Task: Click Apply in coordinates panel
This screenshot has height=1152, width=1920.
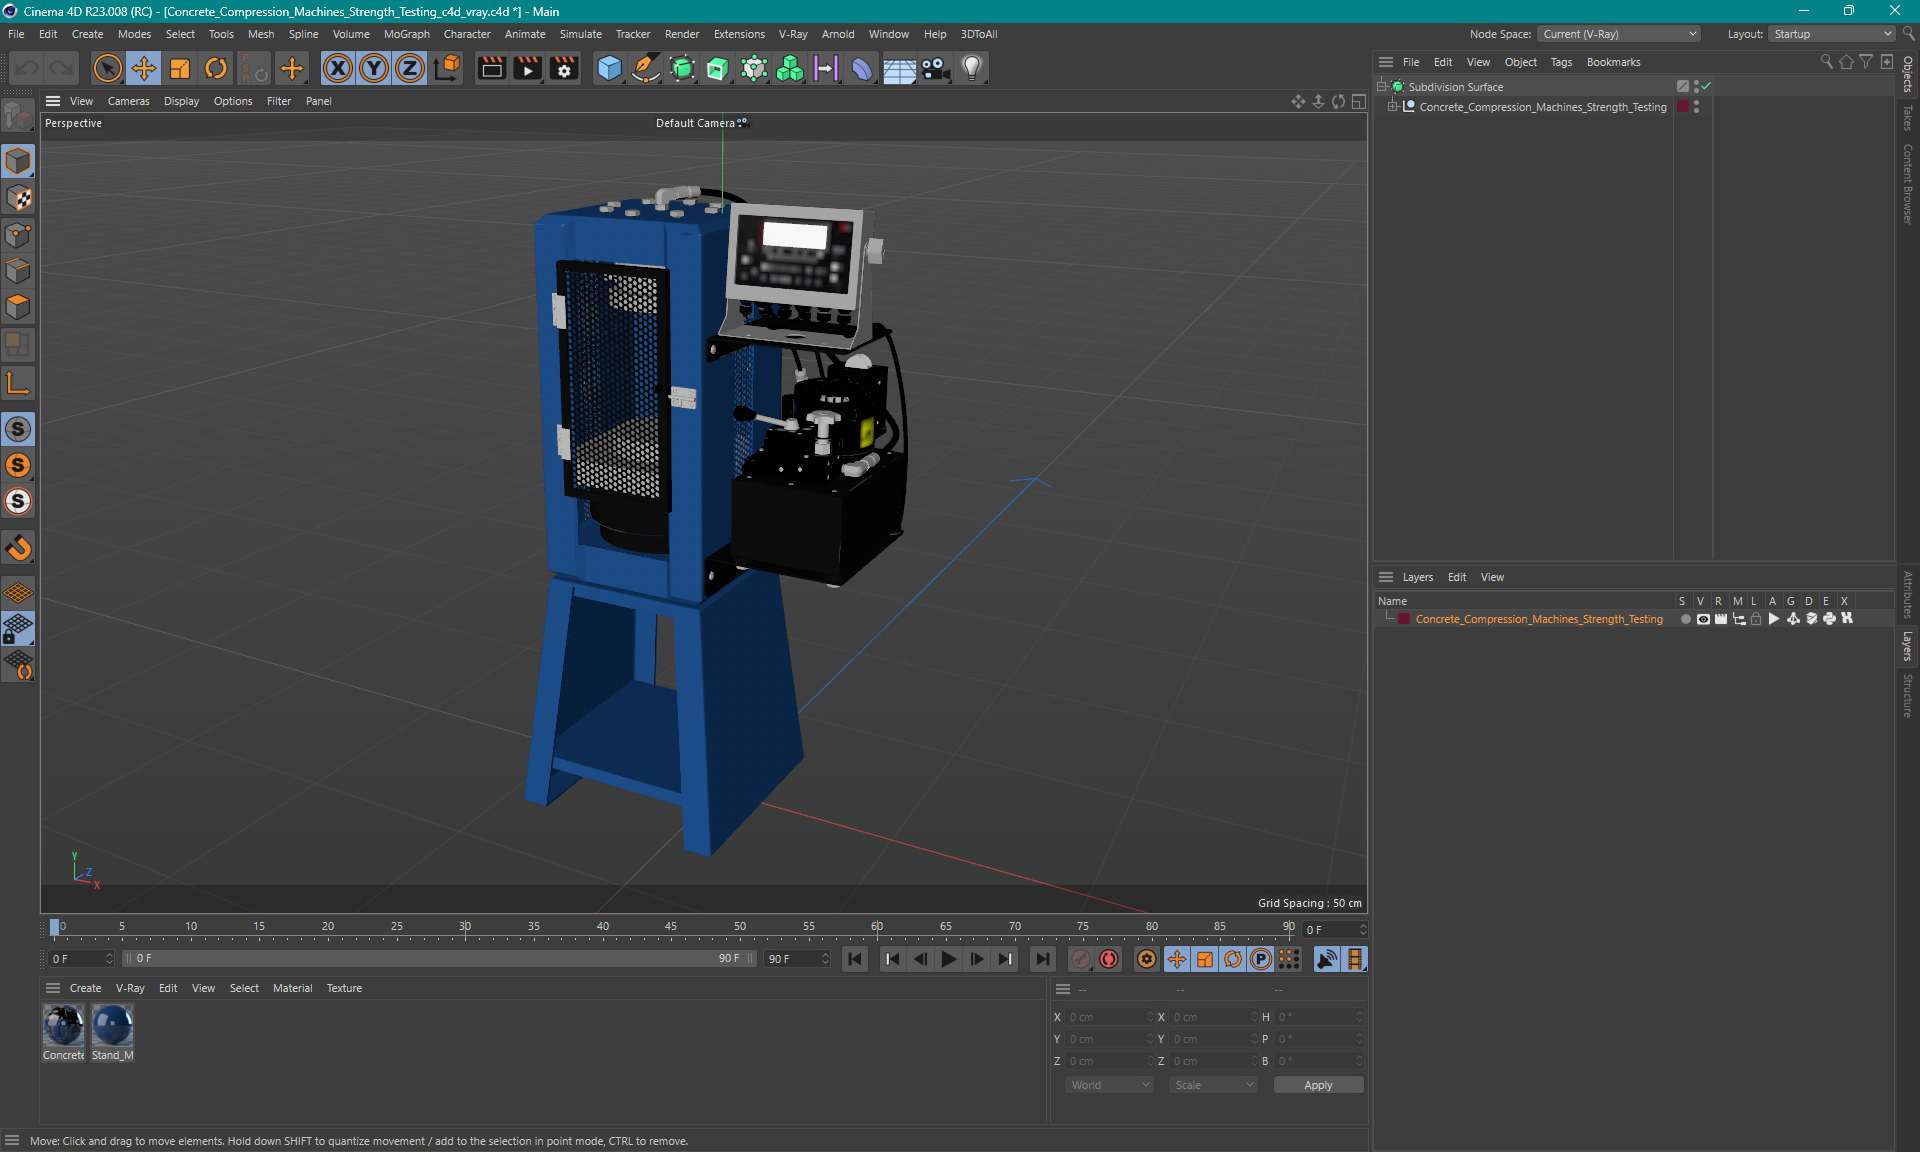Action: click(1318, 1085)
